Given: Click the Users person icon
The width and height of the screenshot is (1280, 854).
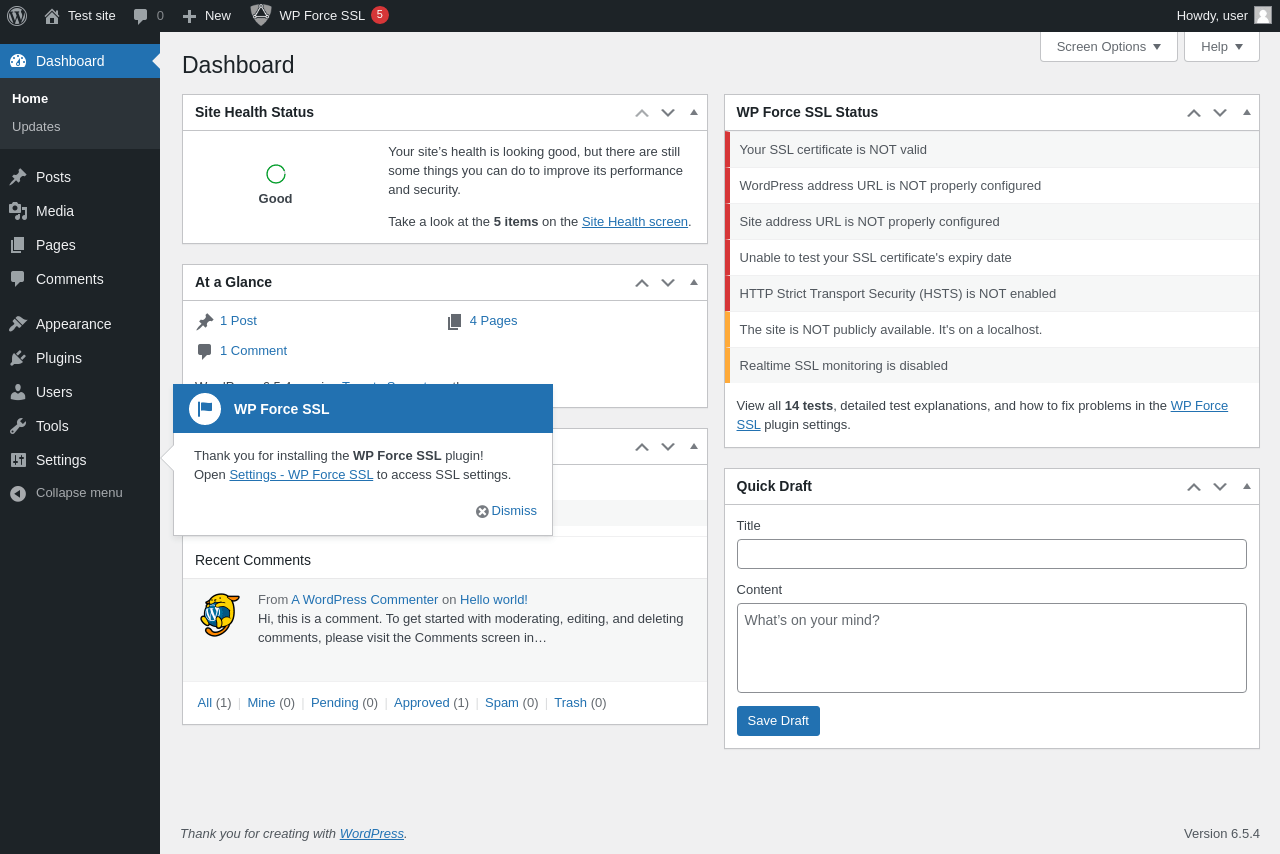Looking at the screenshot, I should pos(18,392).
